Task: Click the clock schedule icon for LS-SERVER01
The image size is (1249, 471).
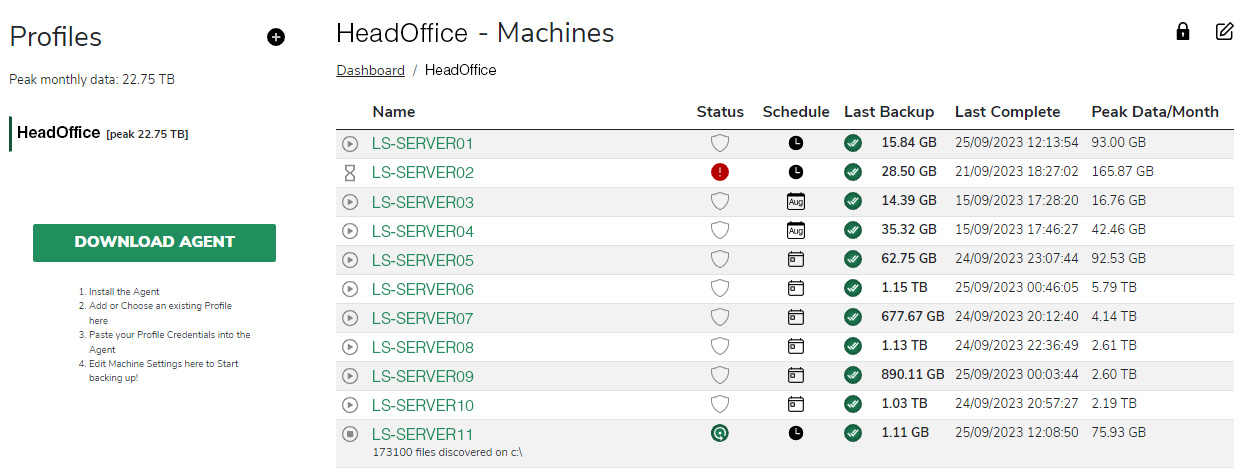Action: [x=796, y=144]
